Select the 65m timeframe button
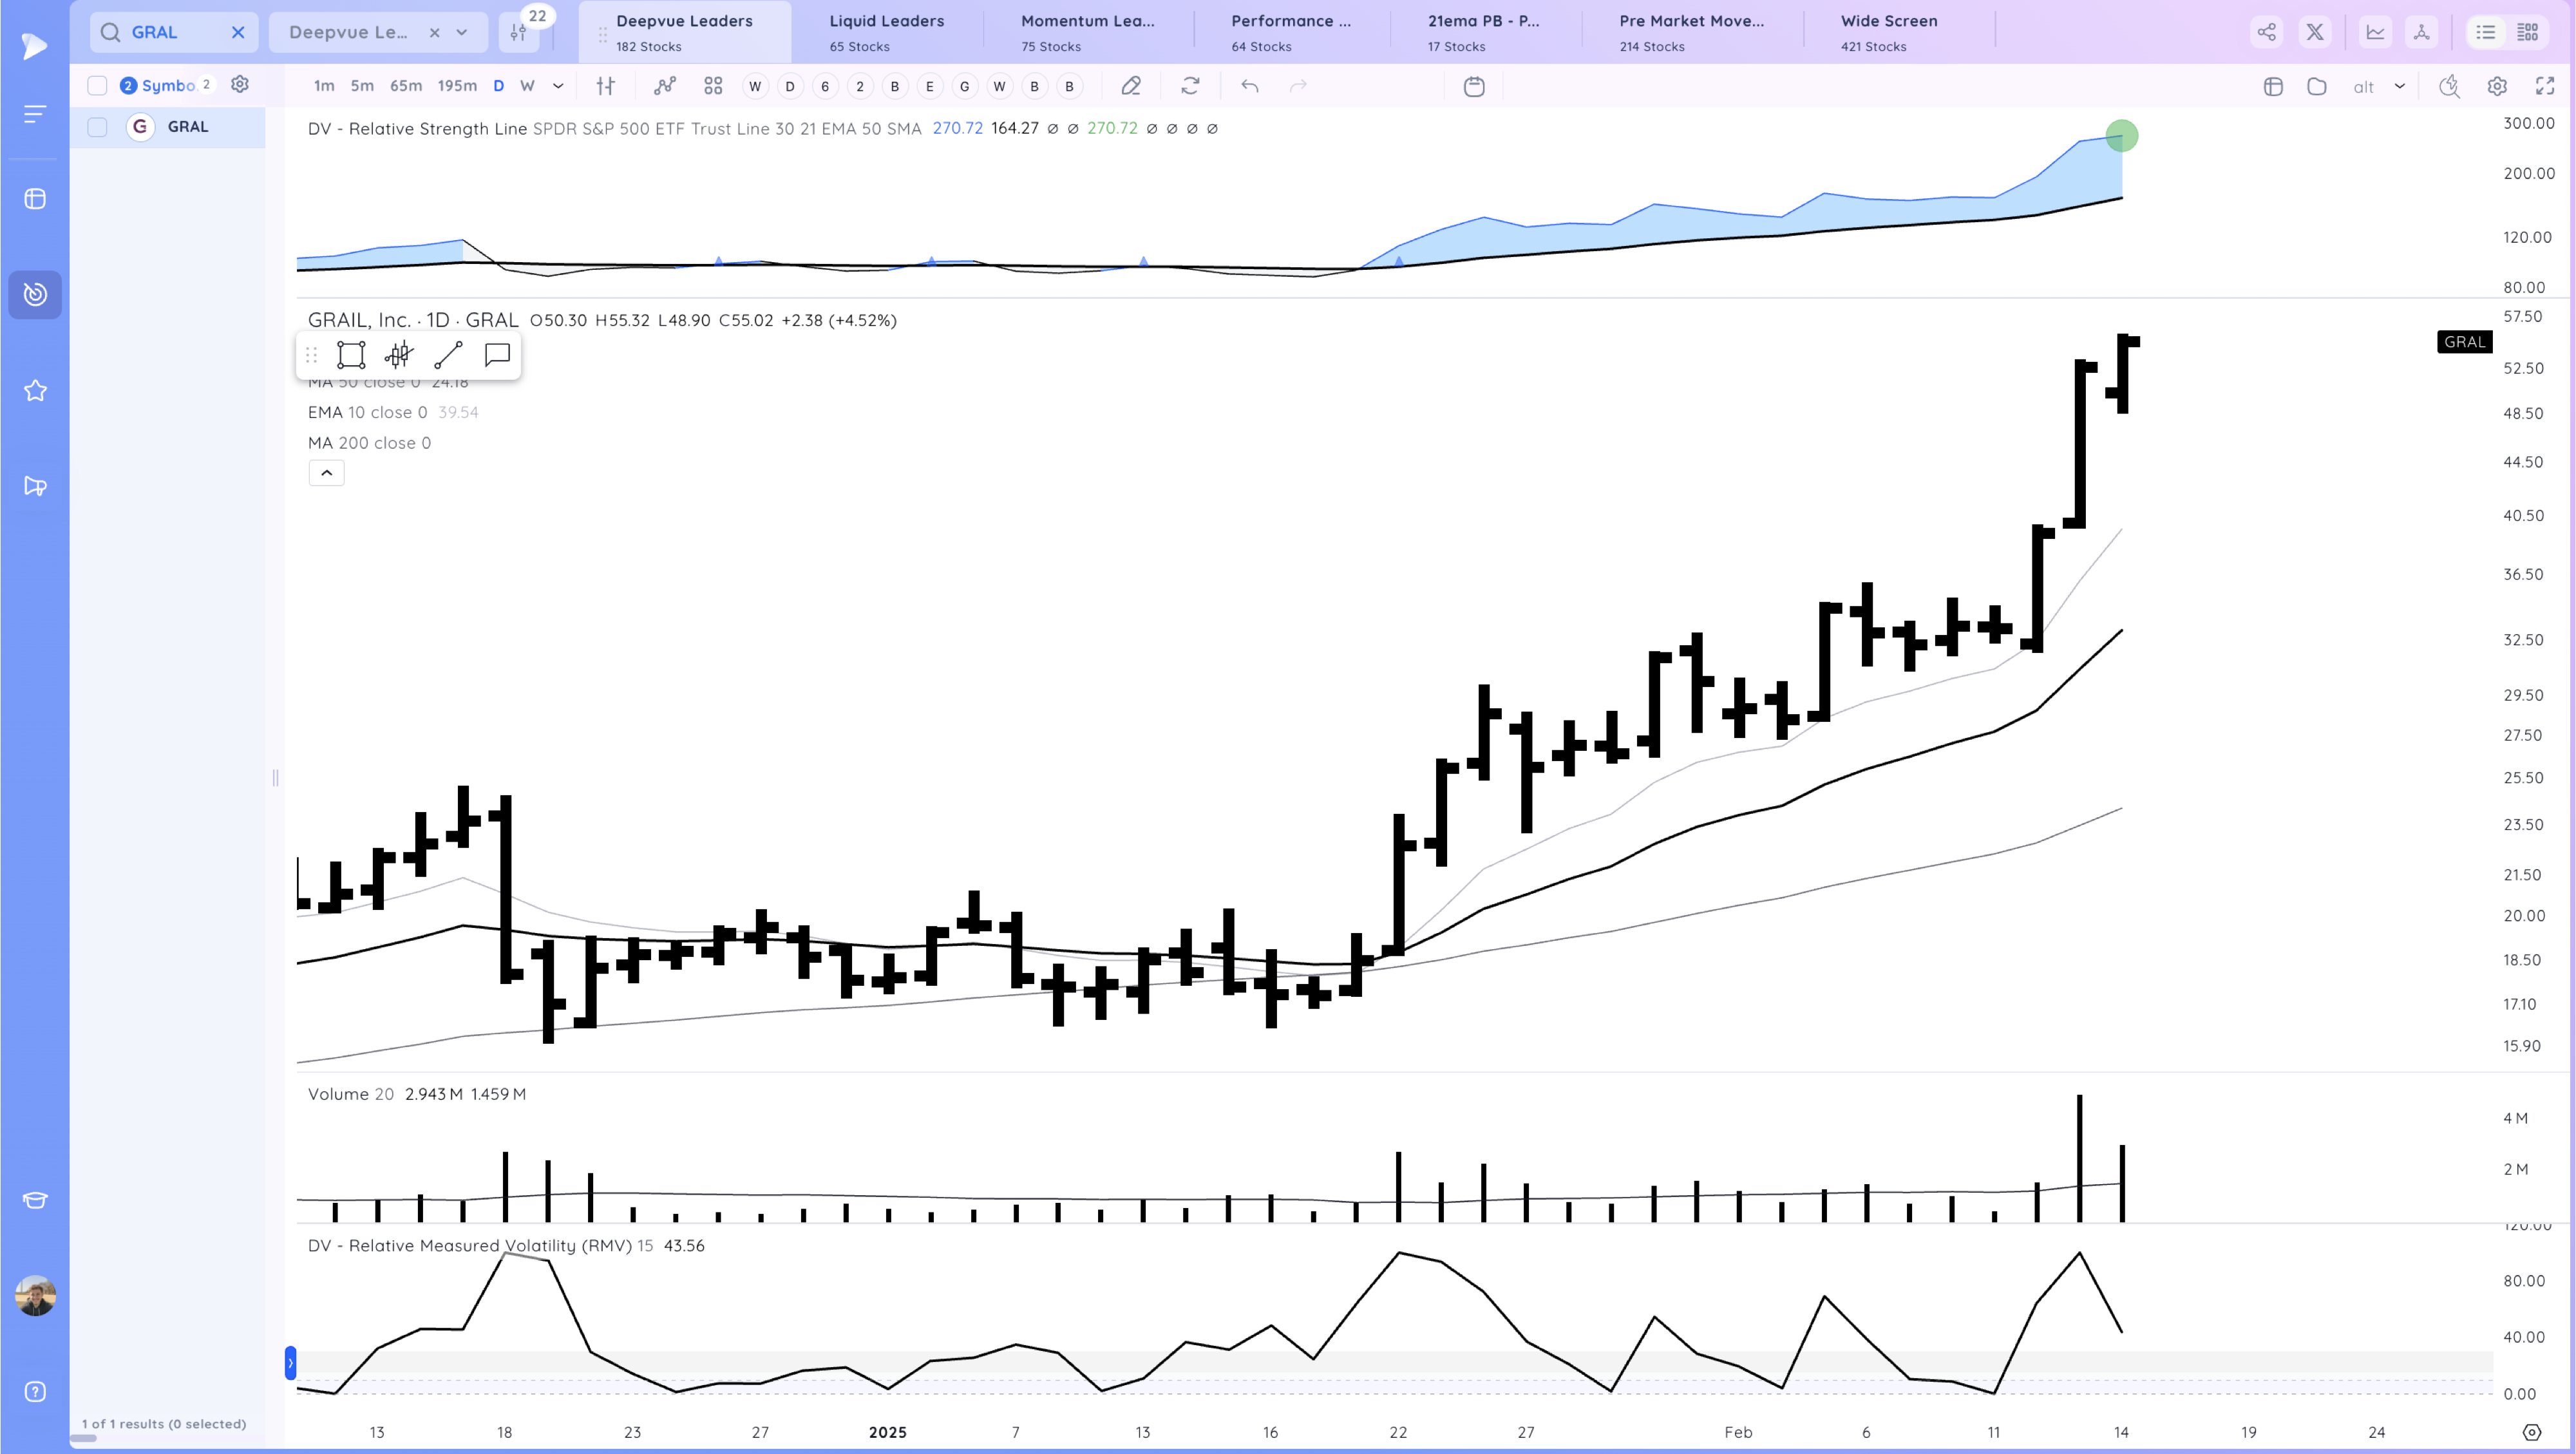 405,86
